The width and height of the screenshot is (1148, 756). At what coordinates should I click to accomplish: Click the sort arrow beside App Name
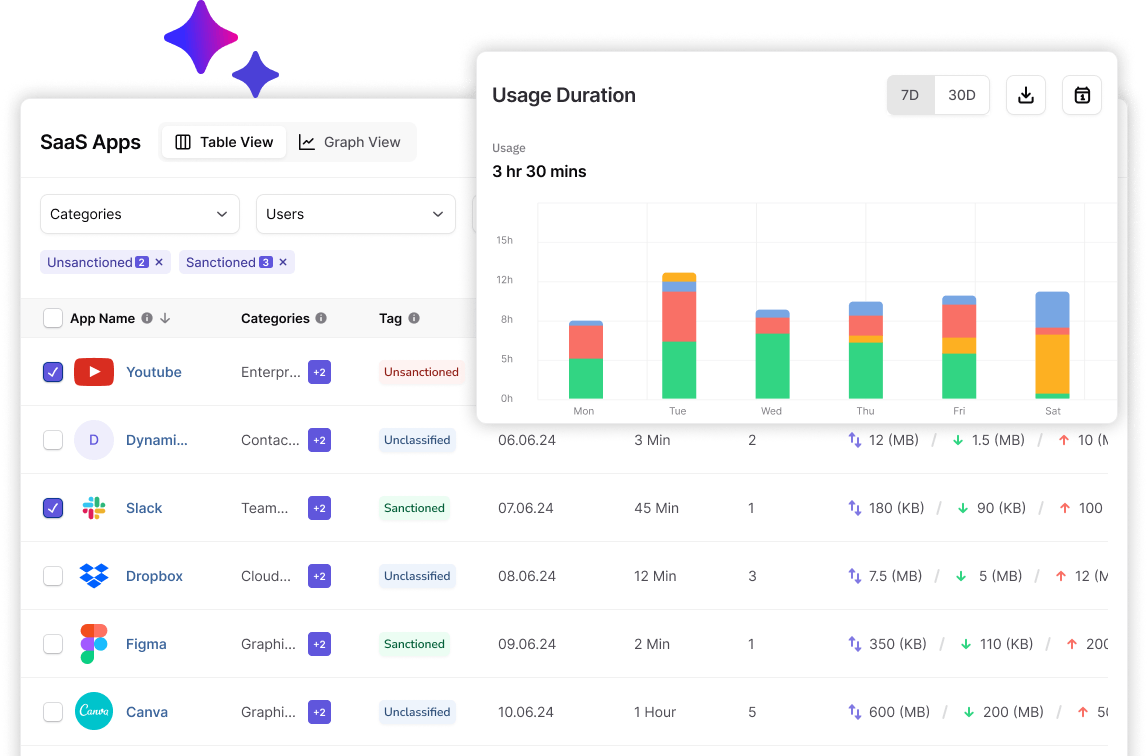[x=165, y=318]
